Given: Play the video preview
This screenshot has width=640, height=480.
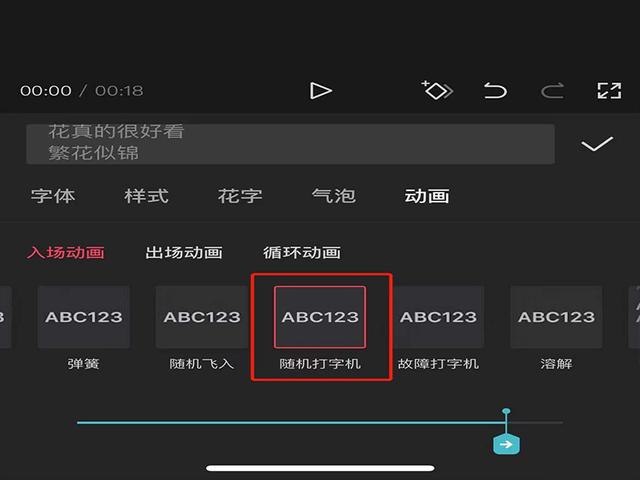Looking at the screenshot, I should 320,91.
